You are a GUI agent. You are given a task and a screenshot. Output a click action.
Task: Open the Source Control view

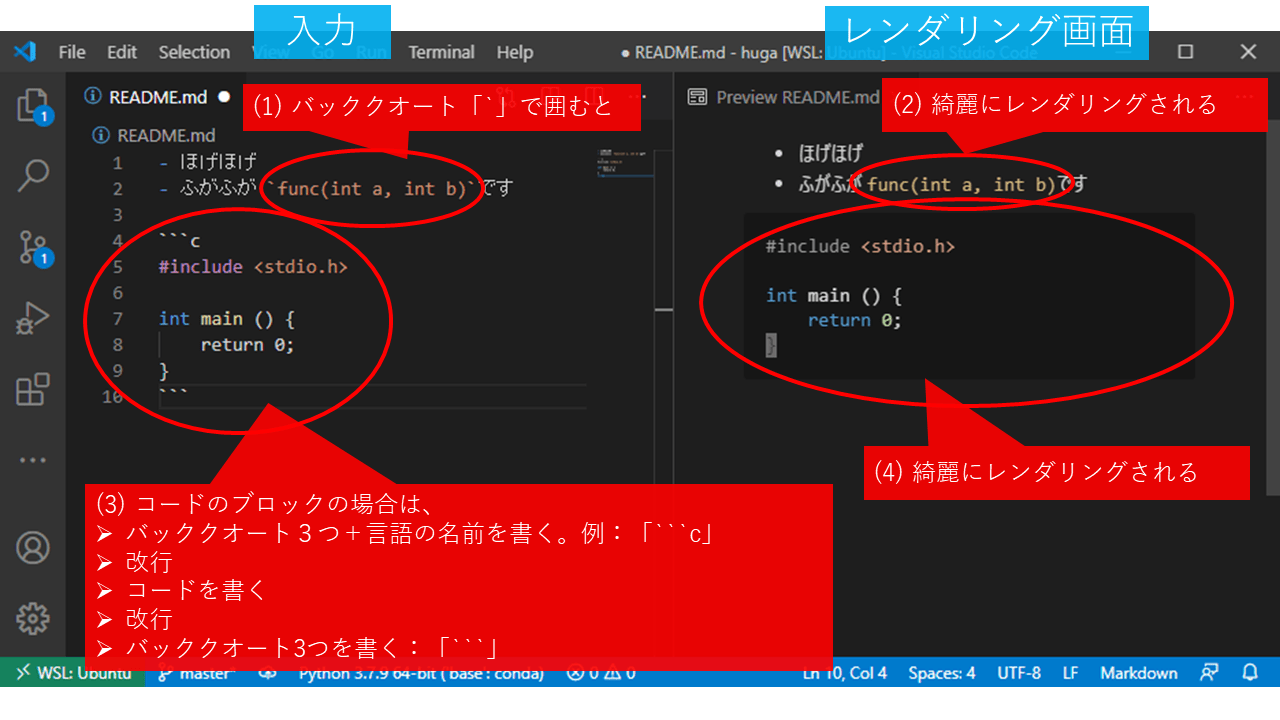pos(33,247)
